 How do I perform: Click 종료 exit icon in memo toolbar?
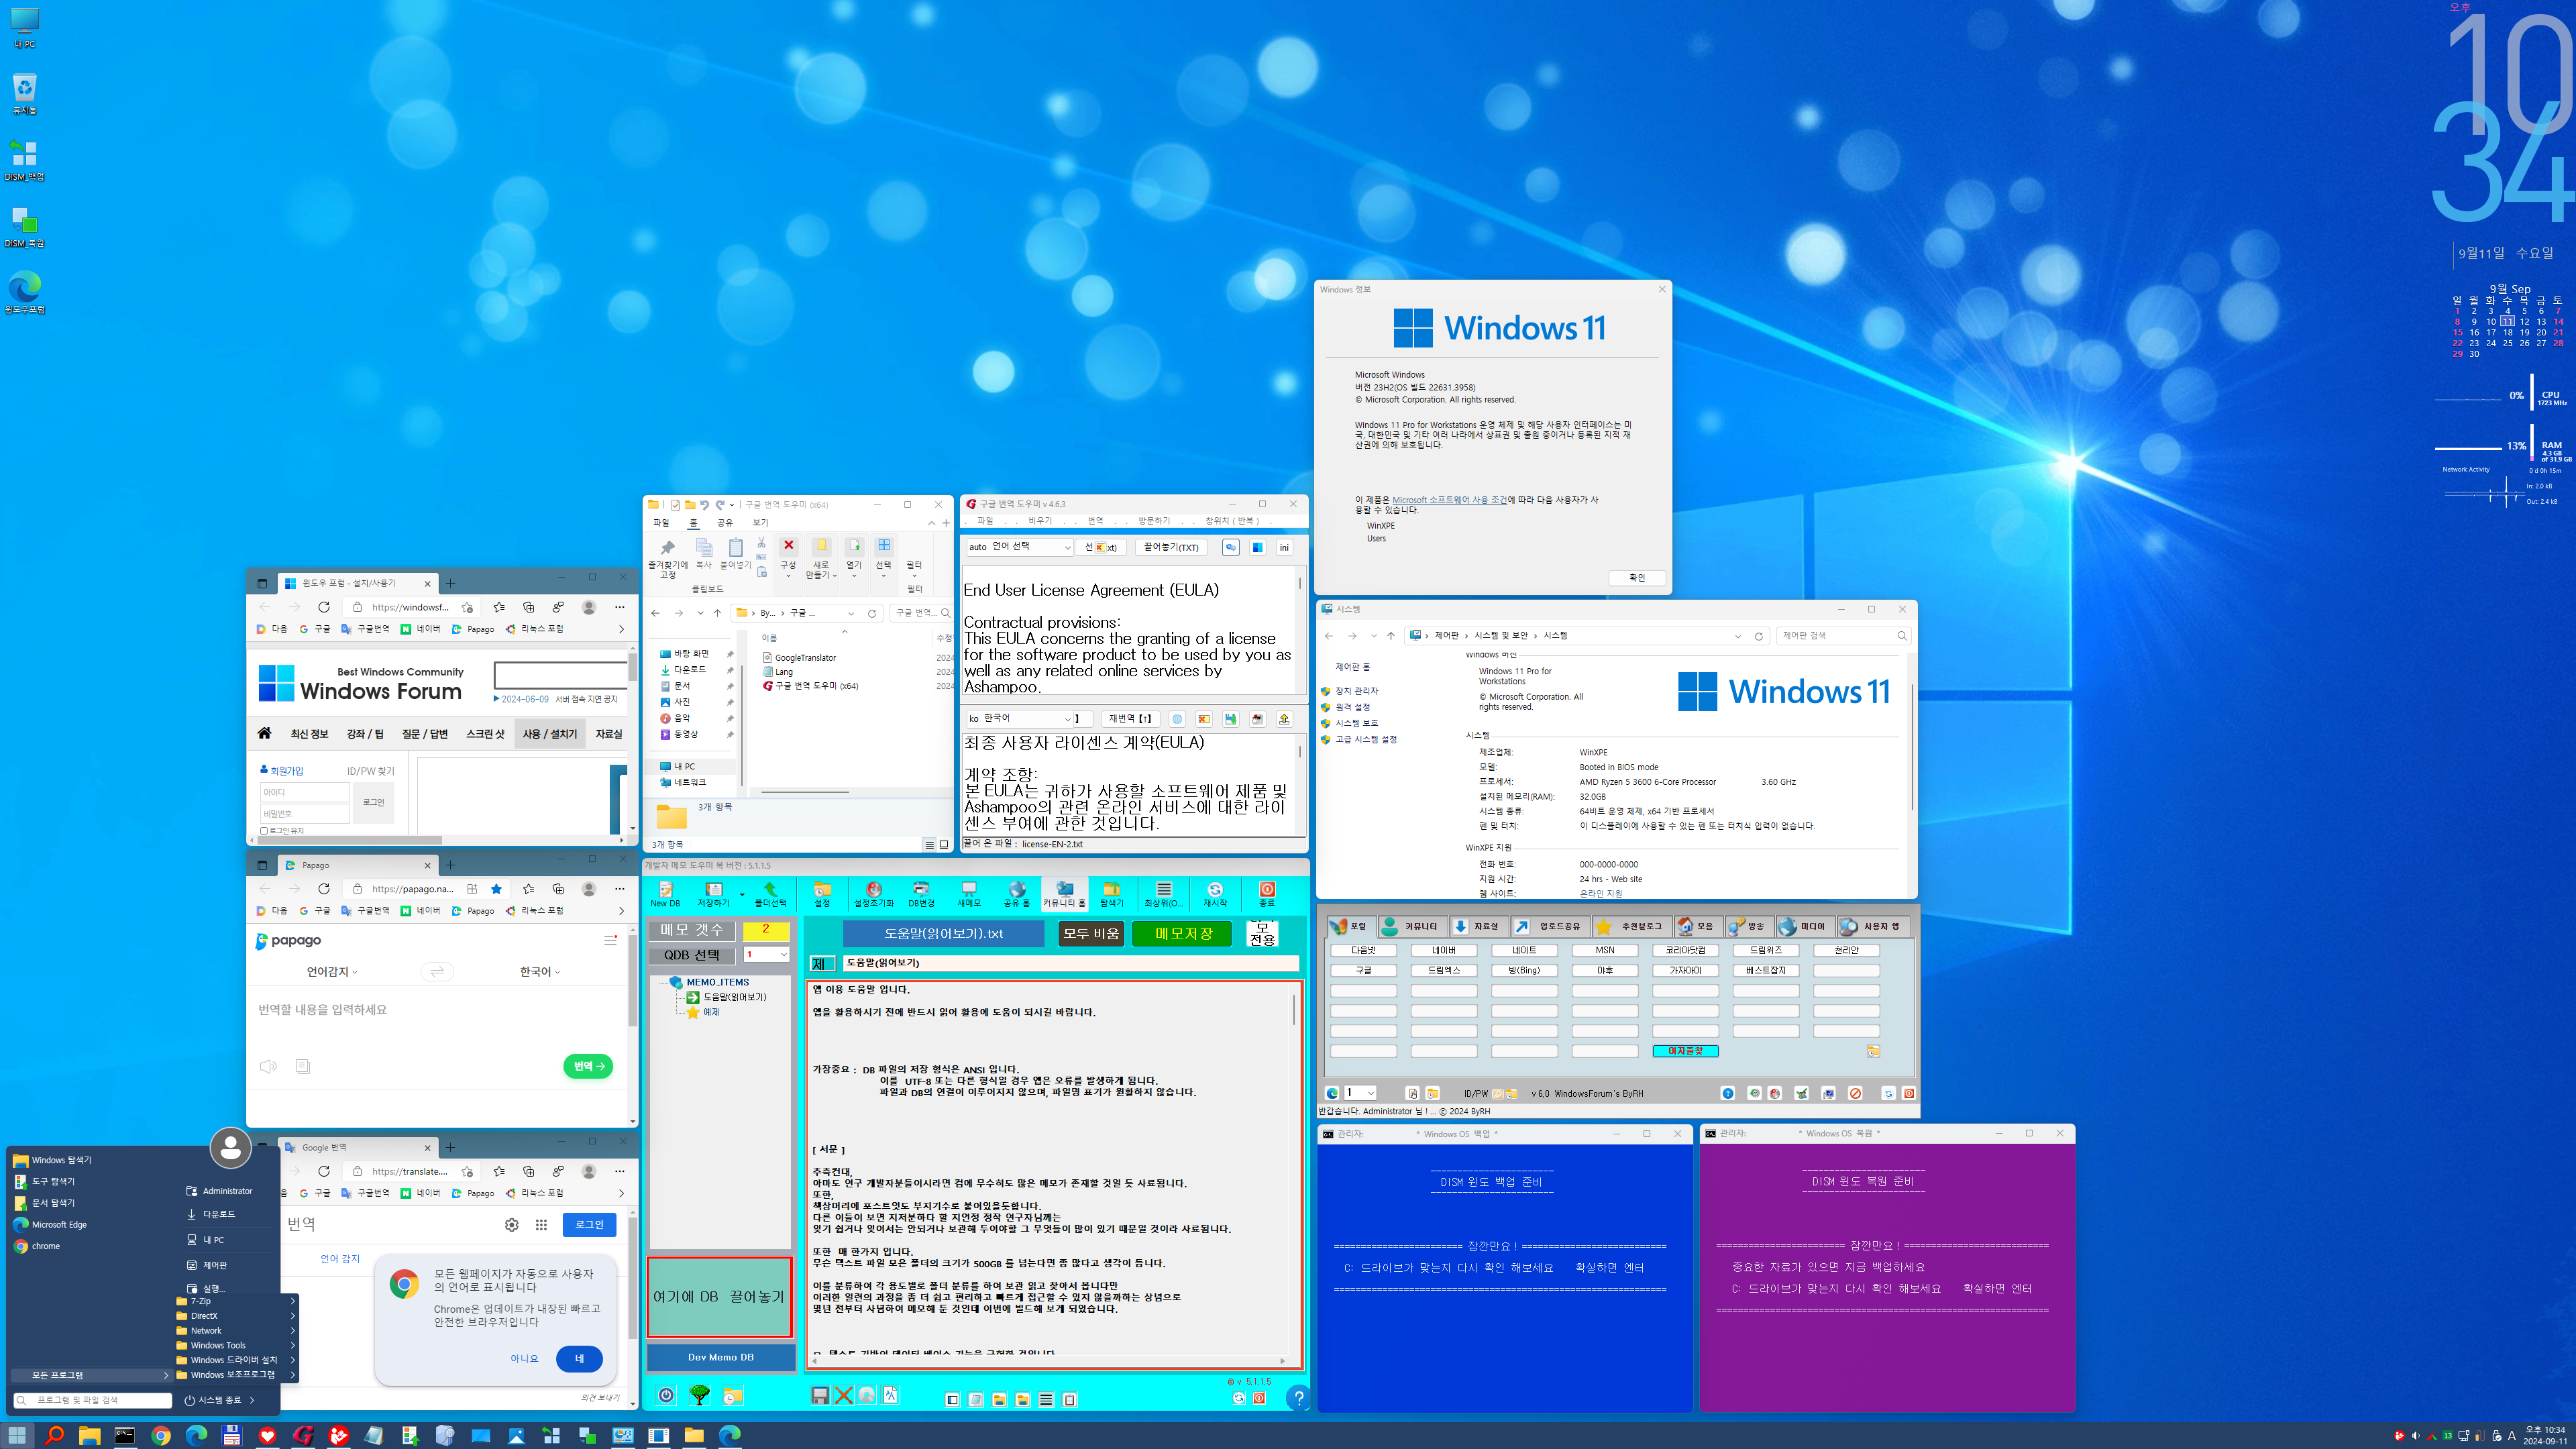pos(1267,893)
